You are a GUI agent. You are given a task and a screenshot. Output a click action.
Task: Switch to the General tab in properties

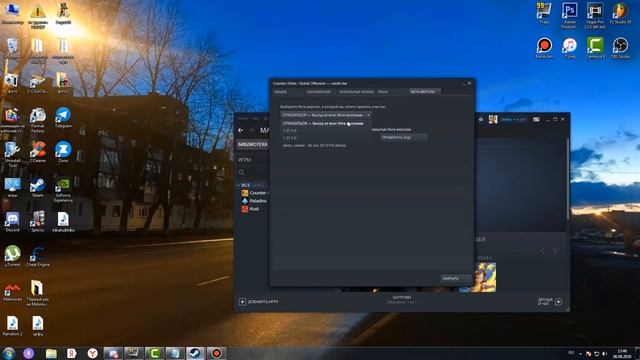[280, 92]
